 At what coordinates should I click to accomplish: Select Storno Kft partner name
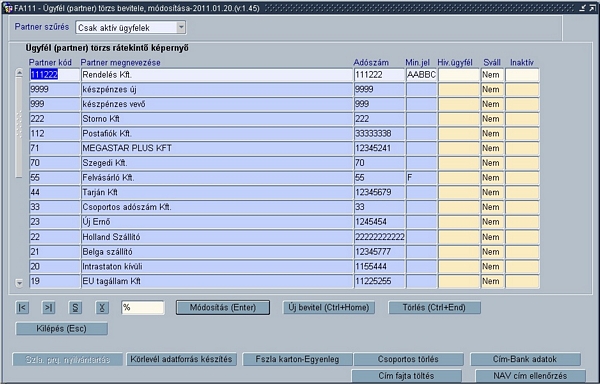coord(217,119)
